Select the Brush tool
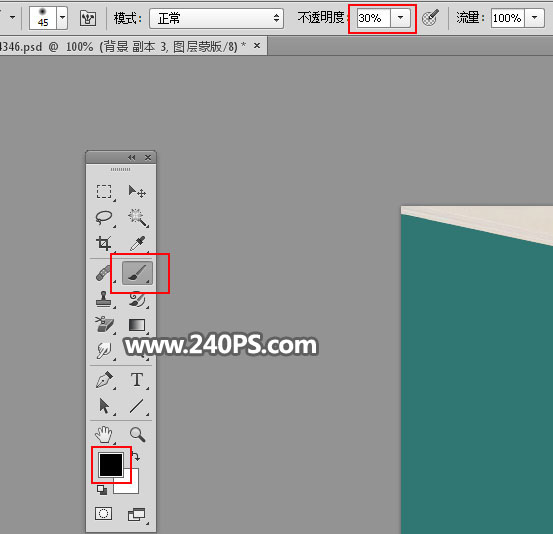 [x=137, y=273]
